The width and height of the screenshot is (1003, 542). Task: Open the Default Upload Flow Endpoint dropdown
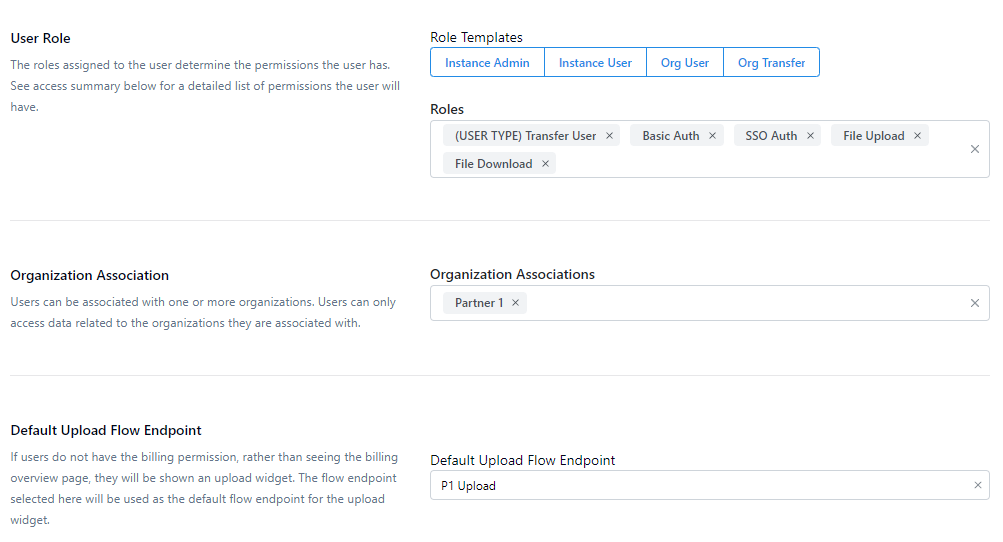[x=700, y=486]
